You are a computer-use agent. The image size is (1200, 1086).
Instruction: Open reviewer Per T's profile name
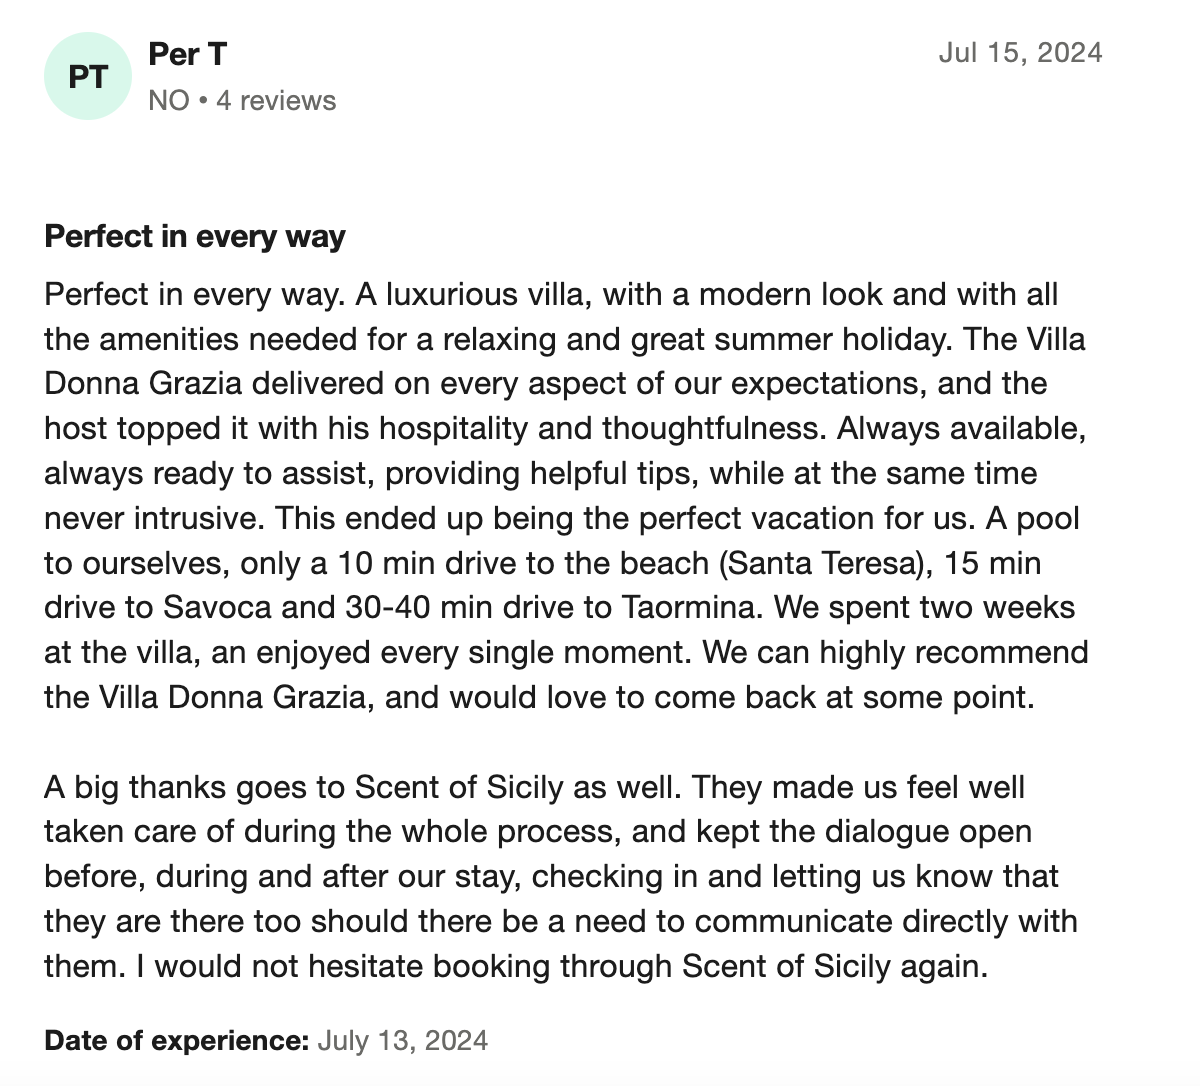187,54
